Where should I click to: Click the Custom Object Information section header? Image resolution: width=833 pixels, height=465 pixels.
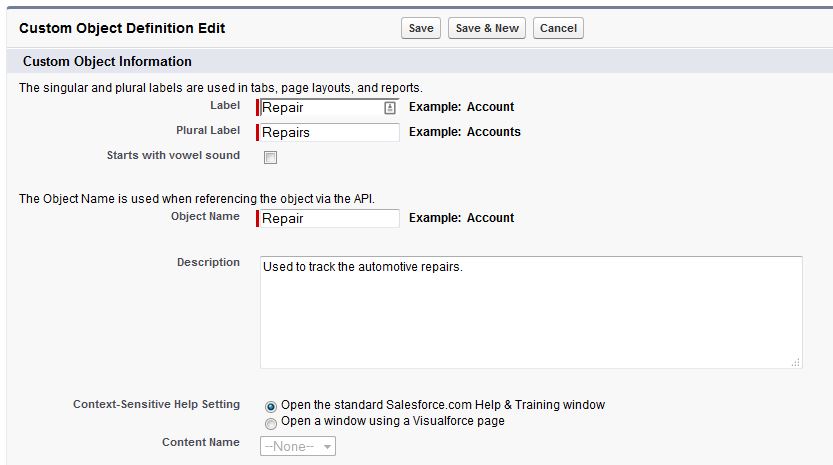point(107,62)
